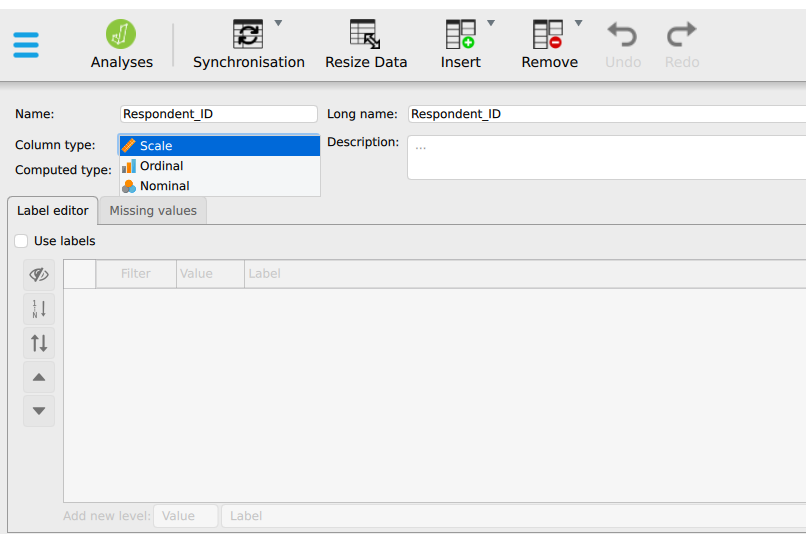The image size is (806, 534).
Task: Click the Filter column header
Action: 136,274
